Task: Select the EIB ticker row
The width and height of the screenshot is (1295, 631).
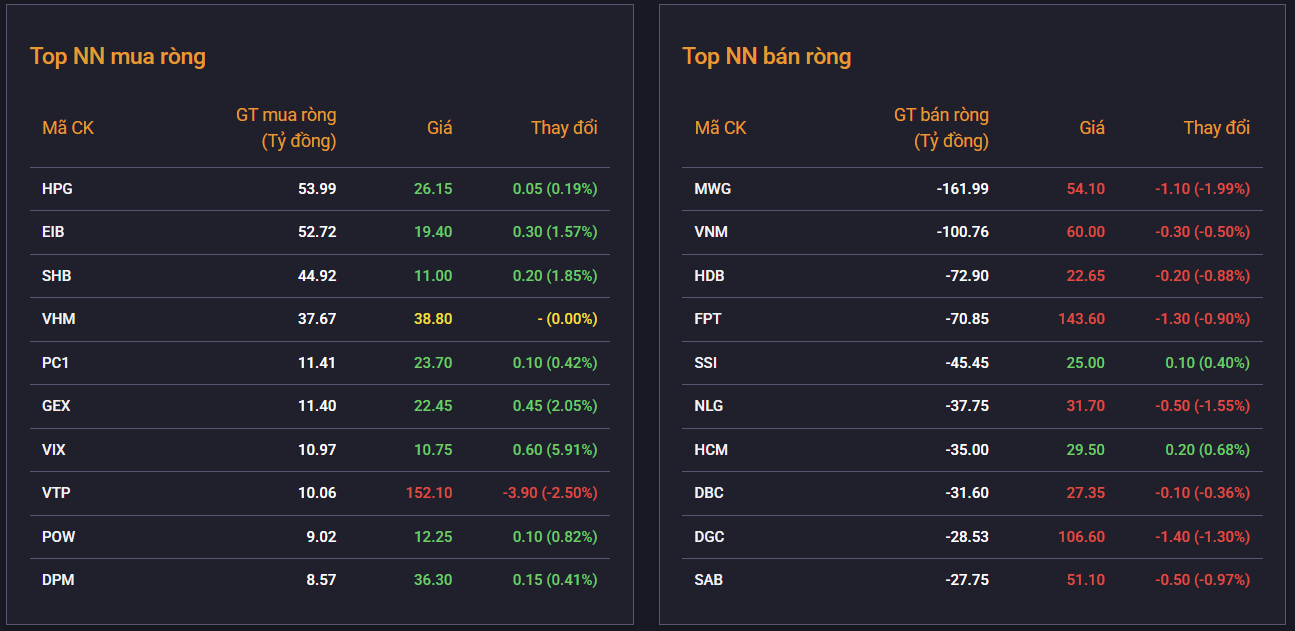Action: coord(320,232)
